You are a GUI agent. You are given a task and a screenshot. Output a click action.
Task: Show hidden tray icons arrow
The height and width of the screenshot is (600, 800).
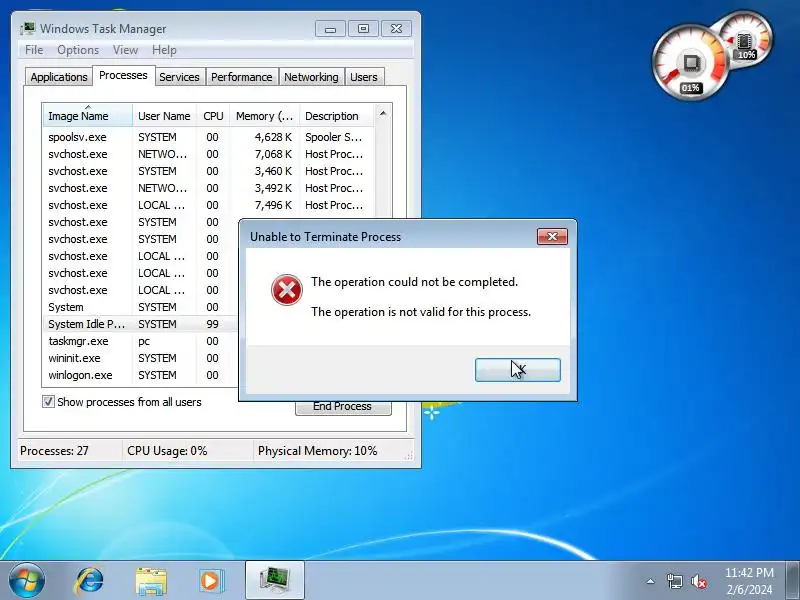(651, 581)
